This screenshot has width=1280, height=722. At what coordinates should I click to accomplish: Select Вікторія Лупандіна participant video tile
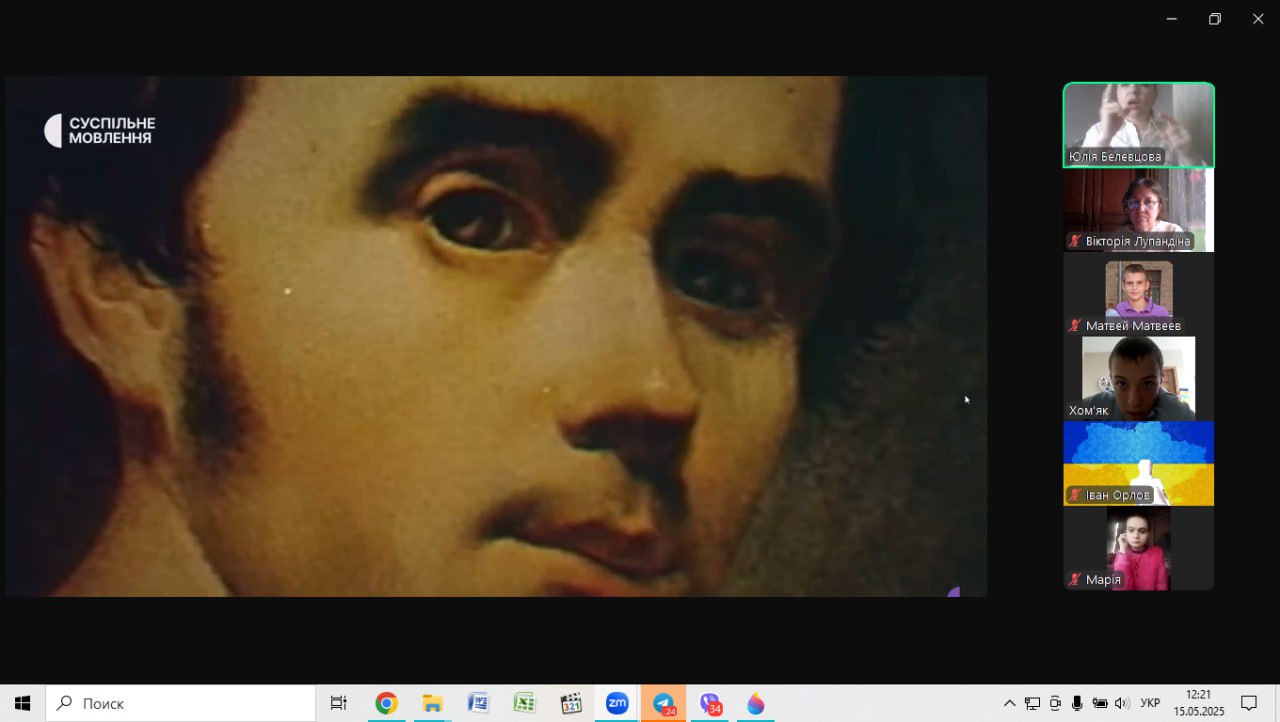1139,210
